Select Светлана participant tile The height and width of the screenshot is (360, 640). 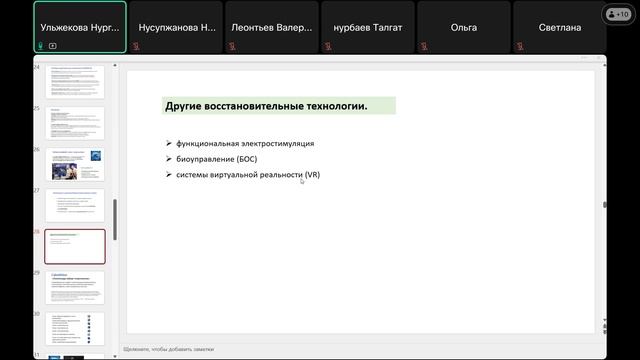click(560, 27)
